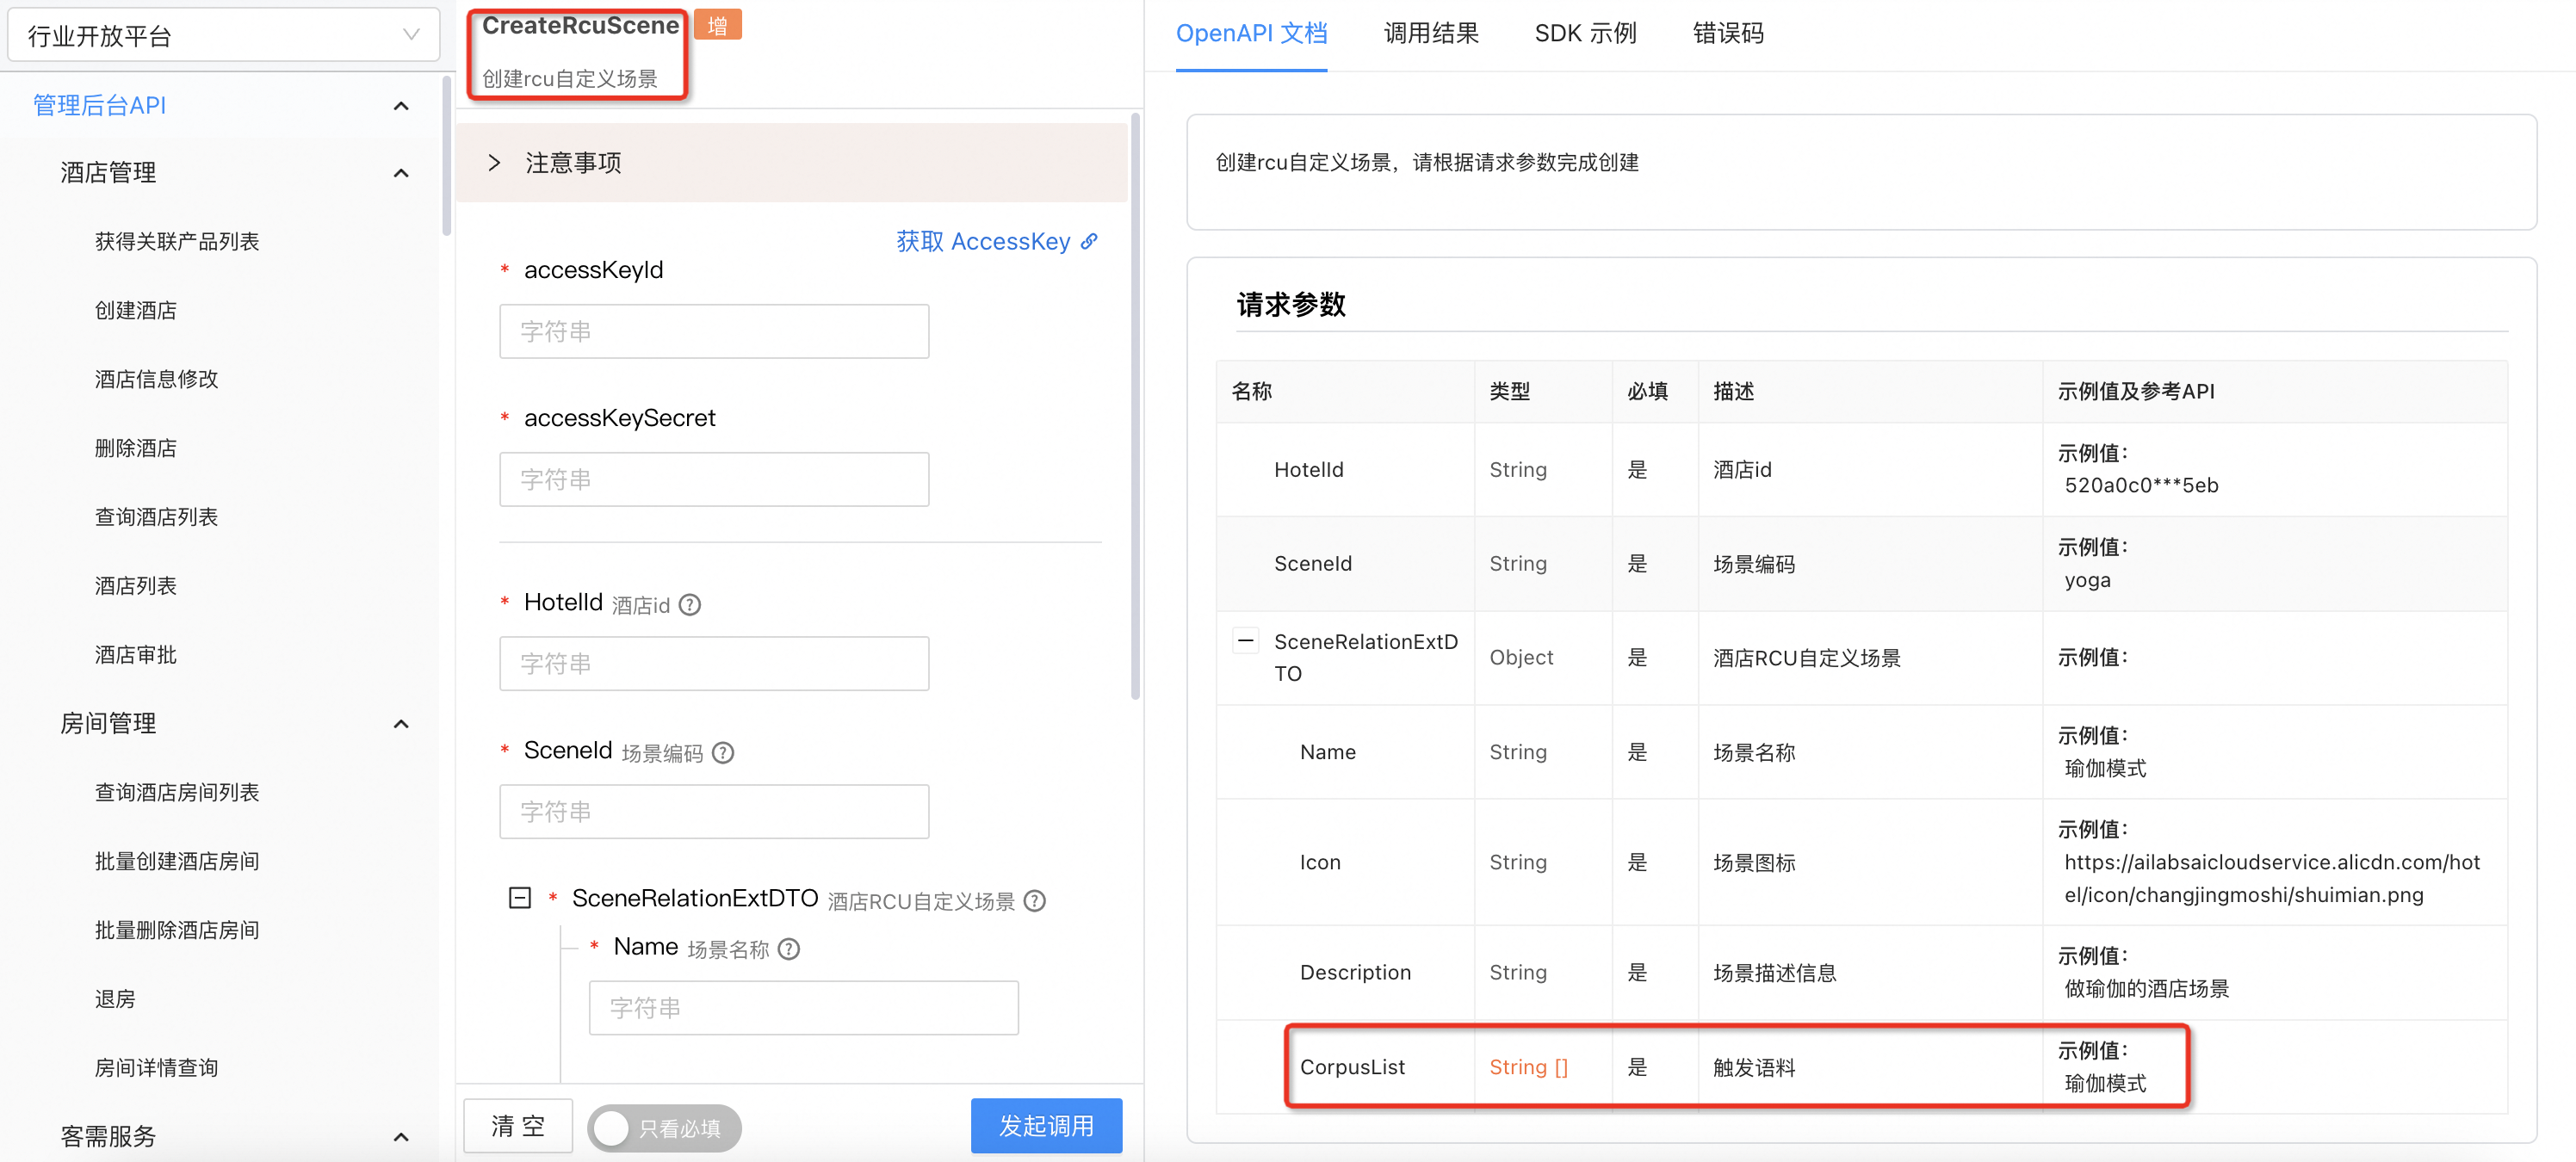Toggle the 只看必填 switch
This screenshot has height=1162, width=2576.
click(664, 1128)
